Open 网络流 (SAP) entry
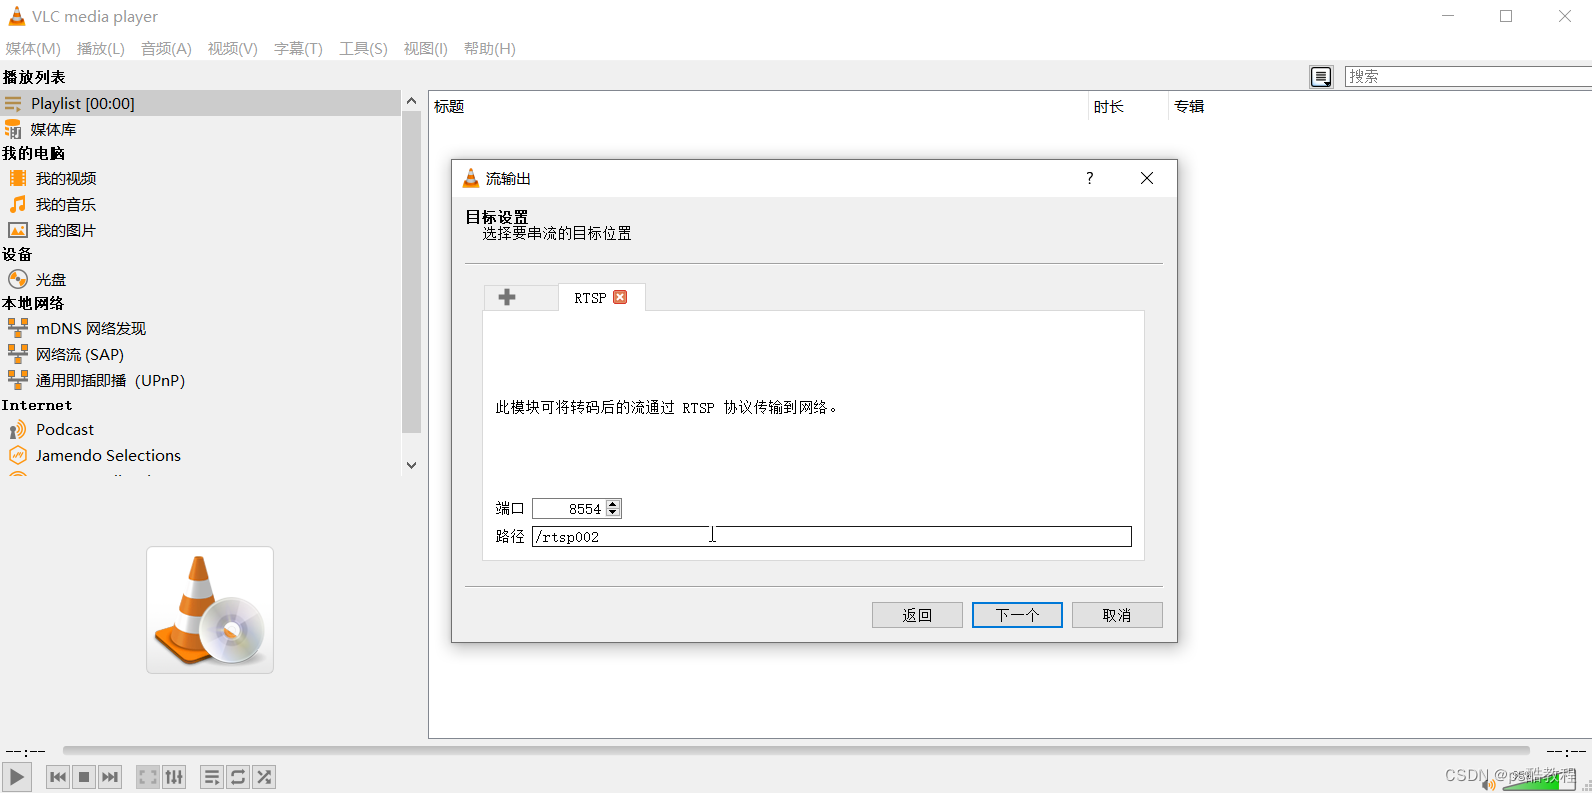 click(x=80, y=354)
